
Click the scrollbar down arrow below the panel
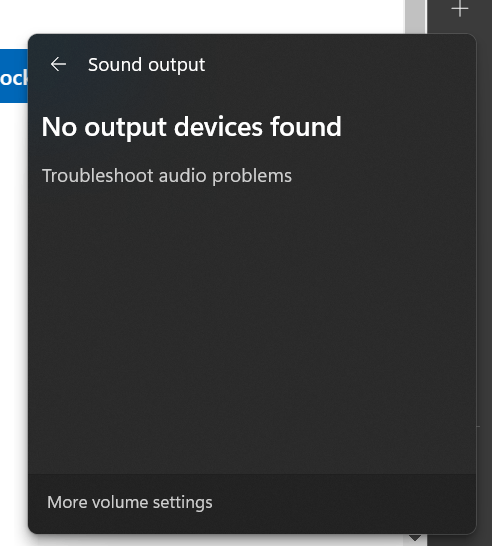[x=415, y=538]
